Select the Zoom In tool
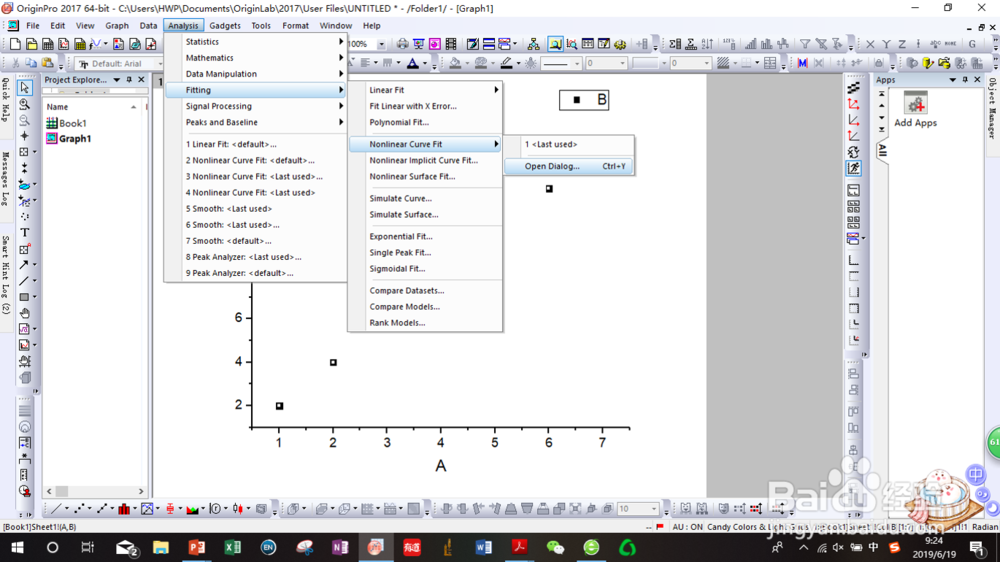1000x562 pixels. click(24, 104)
